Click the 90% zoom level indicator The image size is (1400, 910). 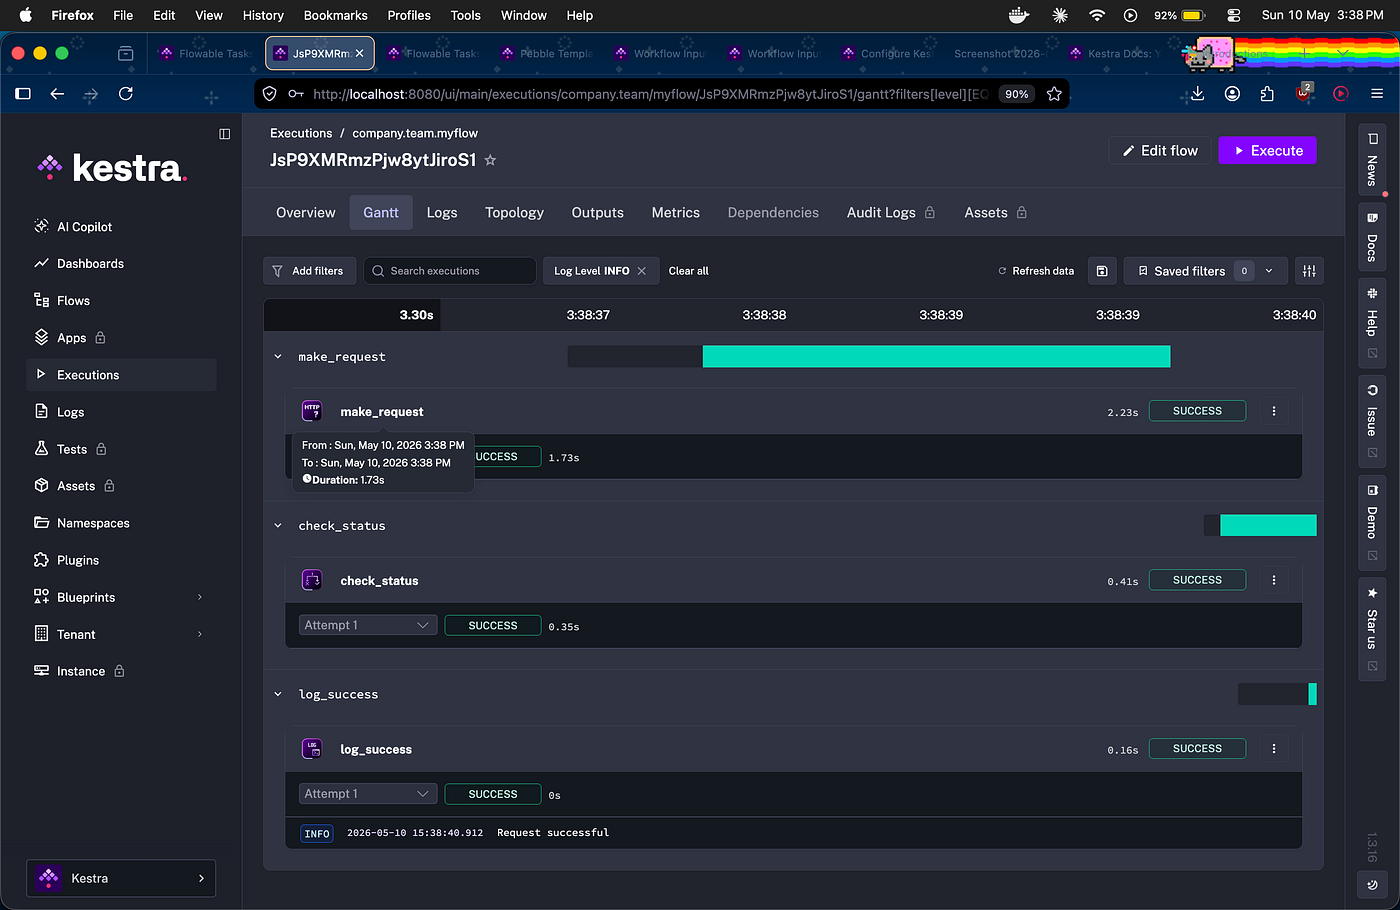[x=1017, y=94]
